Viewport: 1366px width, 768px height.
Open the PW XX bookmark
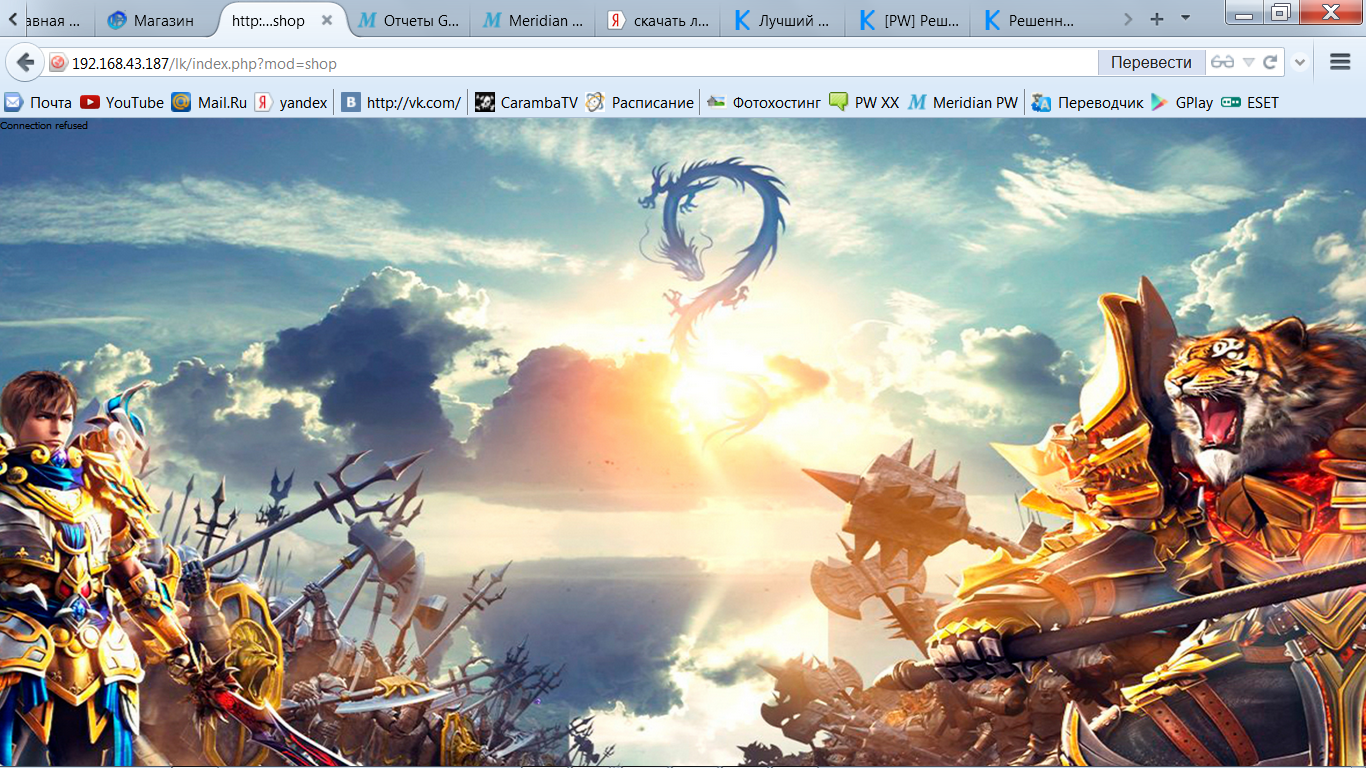864,102
